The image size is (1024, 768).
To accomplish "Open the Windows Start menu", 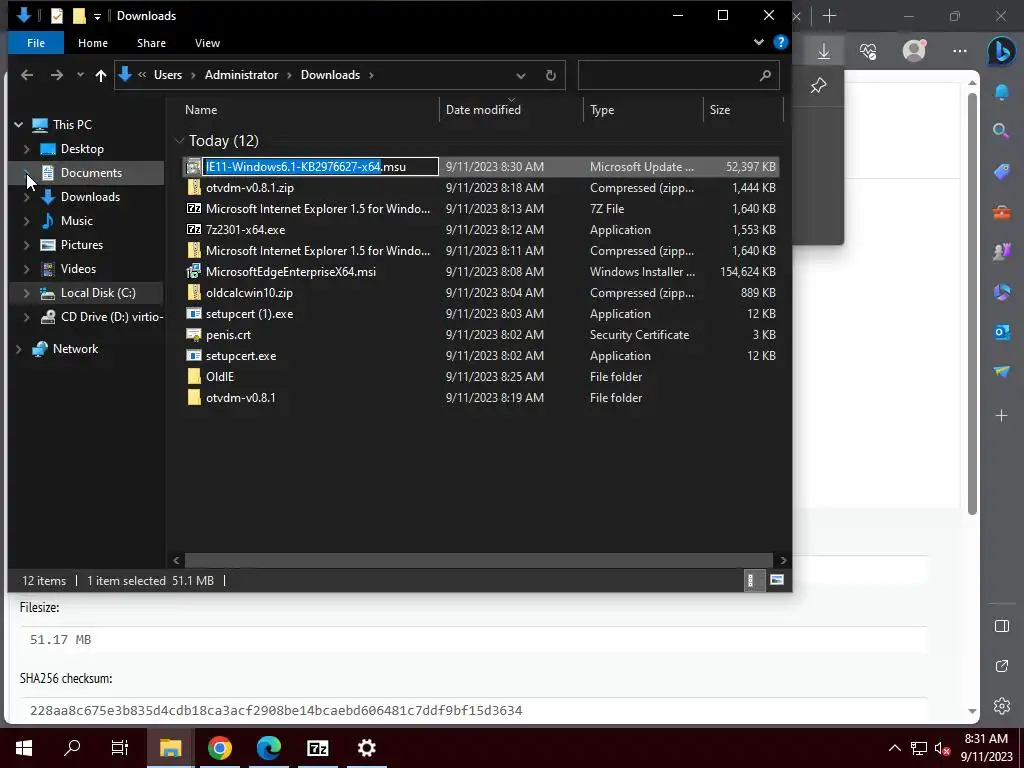I will coord(24,748).
